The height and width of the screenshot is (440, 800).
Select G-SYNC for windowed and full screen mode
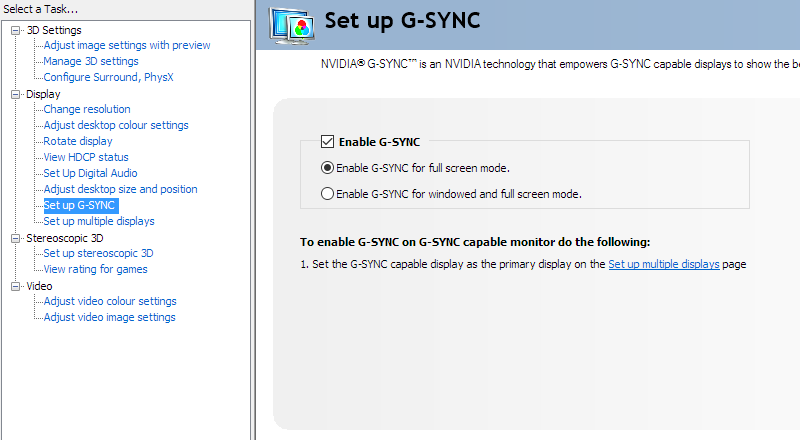click(x=328, y=193)
